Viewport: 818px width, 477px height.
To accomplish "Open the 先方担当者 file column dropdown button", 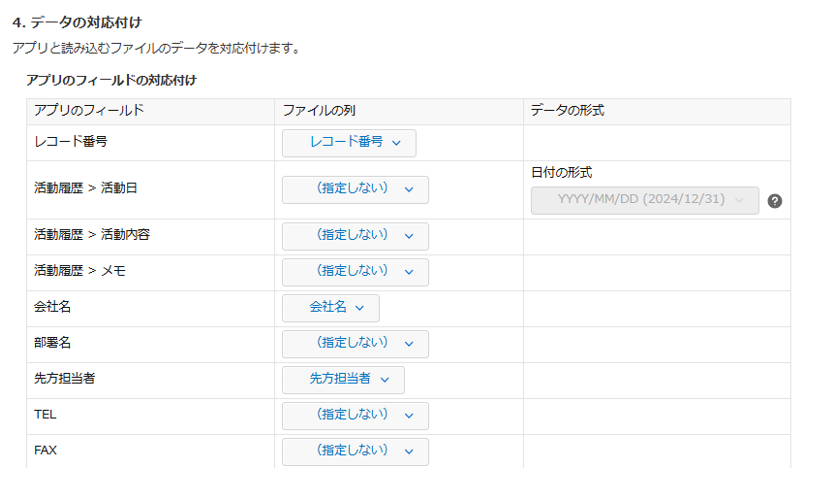I will (343, 380).
